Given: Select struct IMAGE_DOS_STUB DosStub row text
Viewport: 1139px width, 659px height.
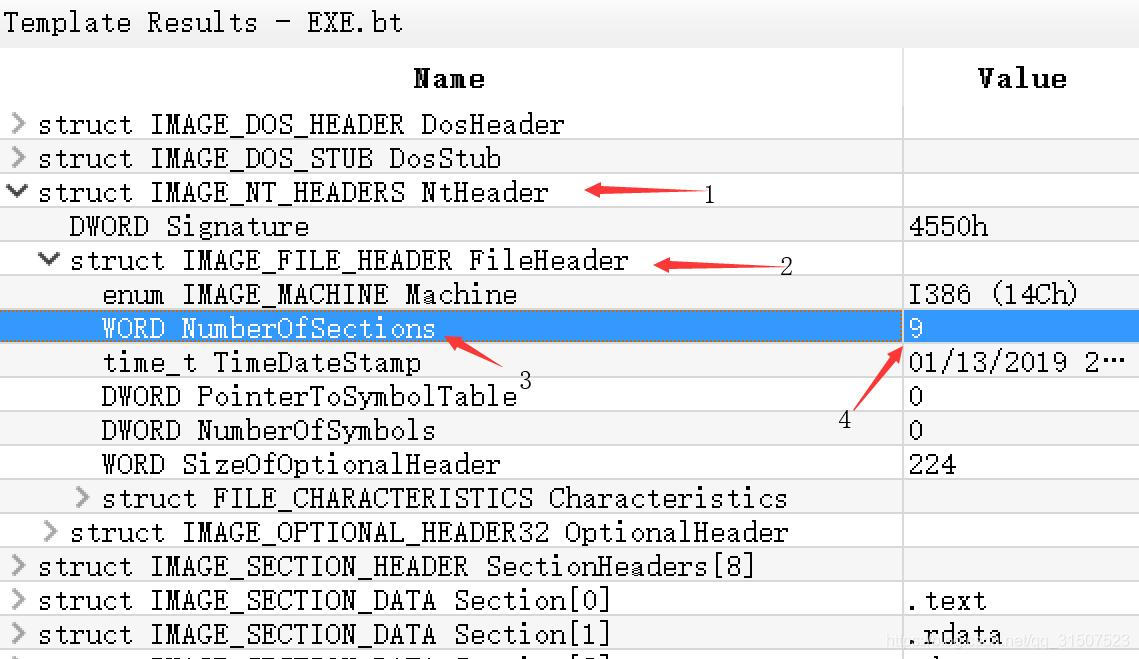Looking at the screenshot, I should (269, 158).
